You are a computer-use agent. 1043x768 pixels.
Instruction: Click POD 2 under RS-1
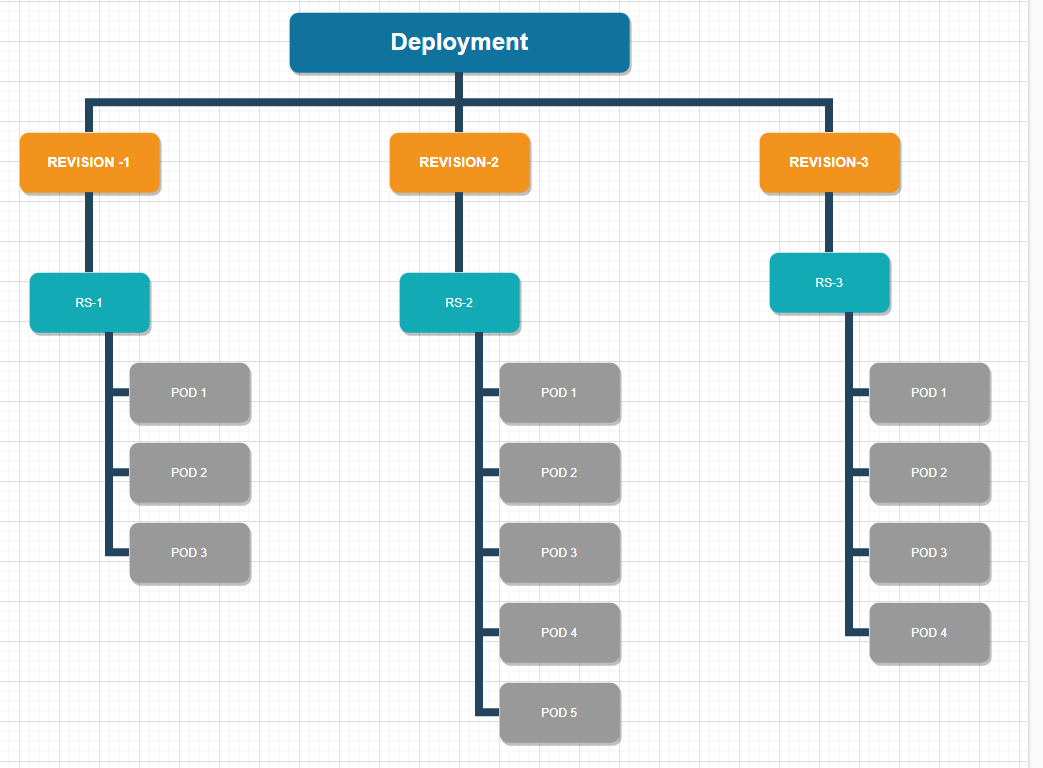[190, 473]
